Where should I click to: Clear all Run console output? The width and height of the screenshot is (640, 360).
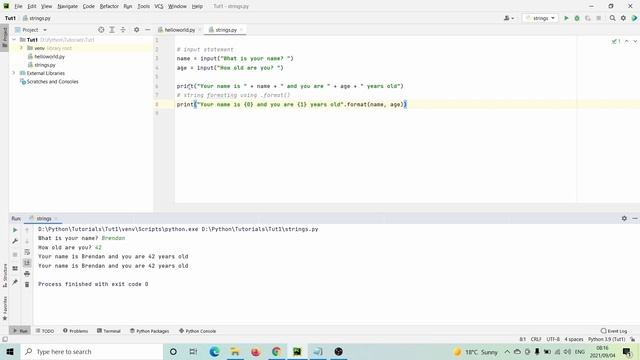27,284
